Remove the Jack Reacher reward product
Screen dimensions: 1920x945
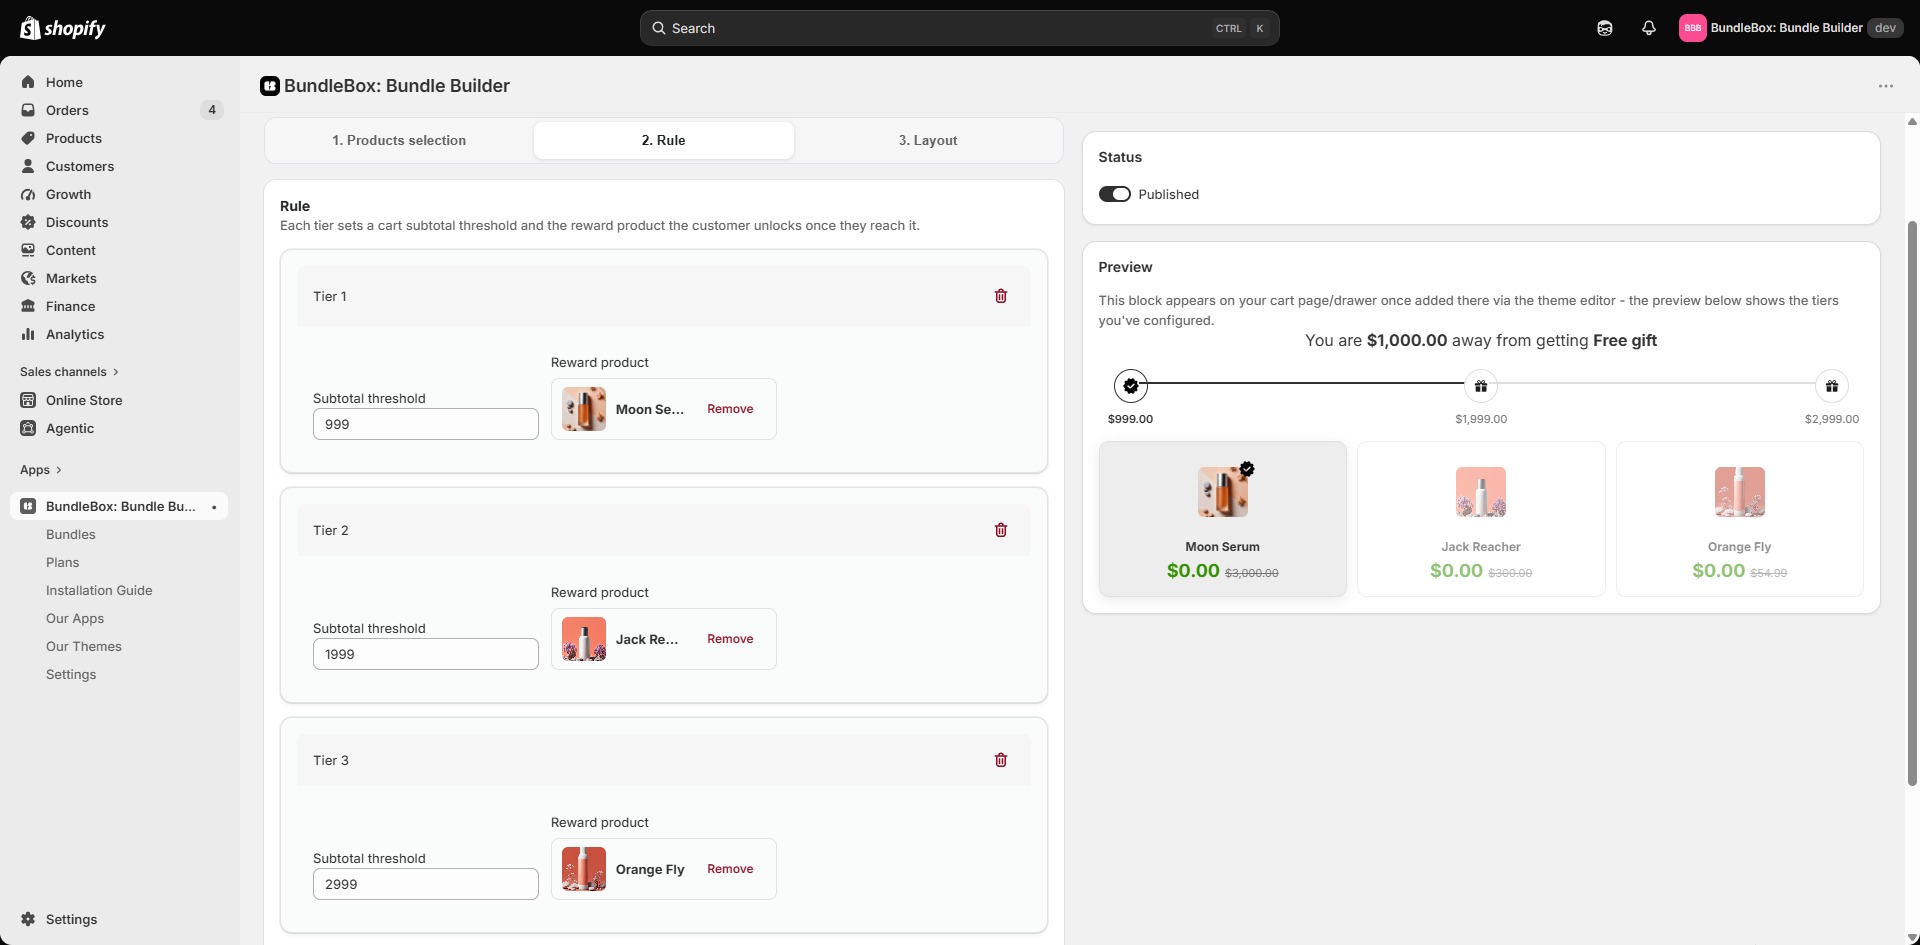[x=730, y=639]
